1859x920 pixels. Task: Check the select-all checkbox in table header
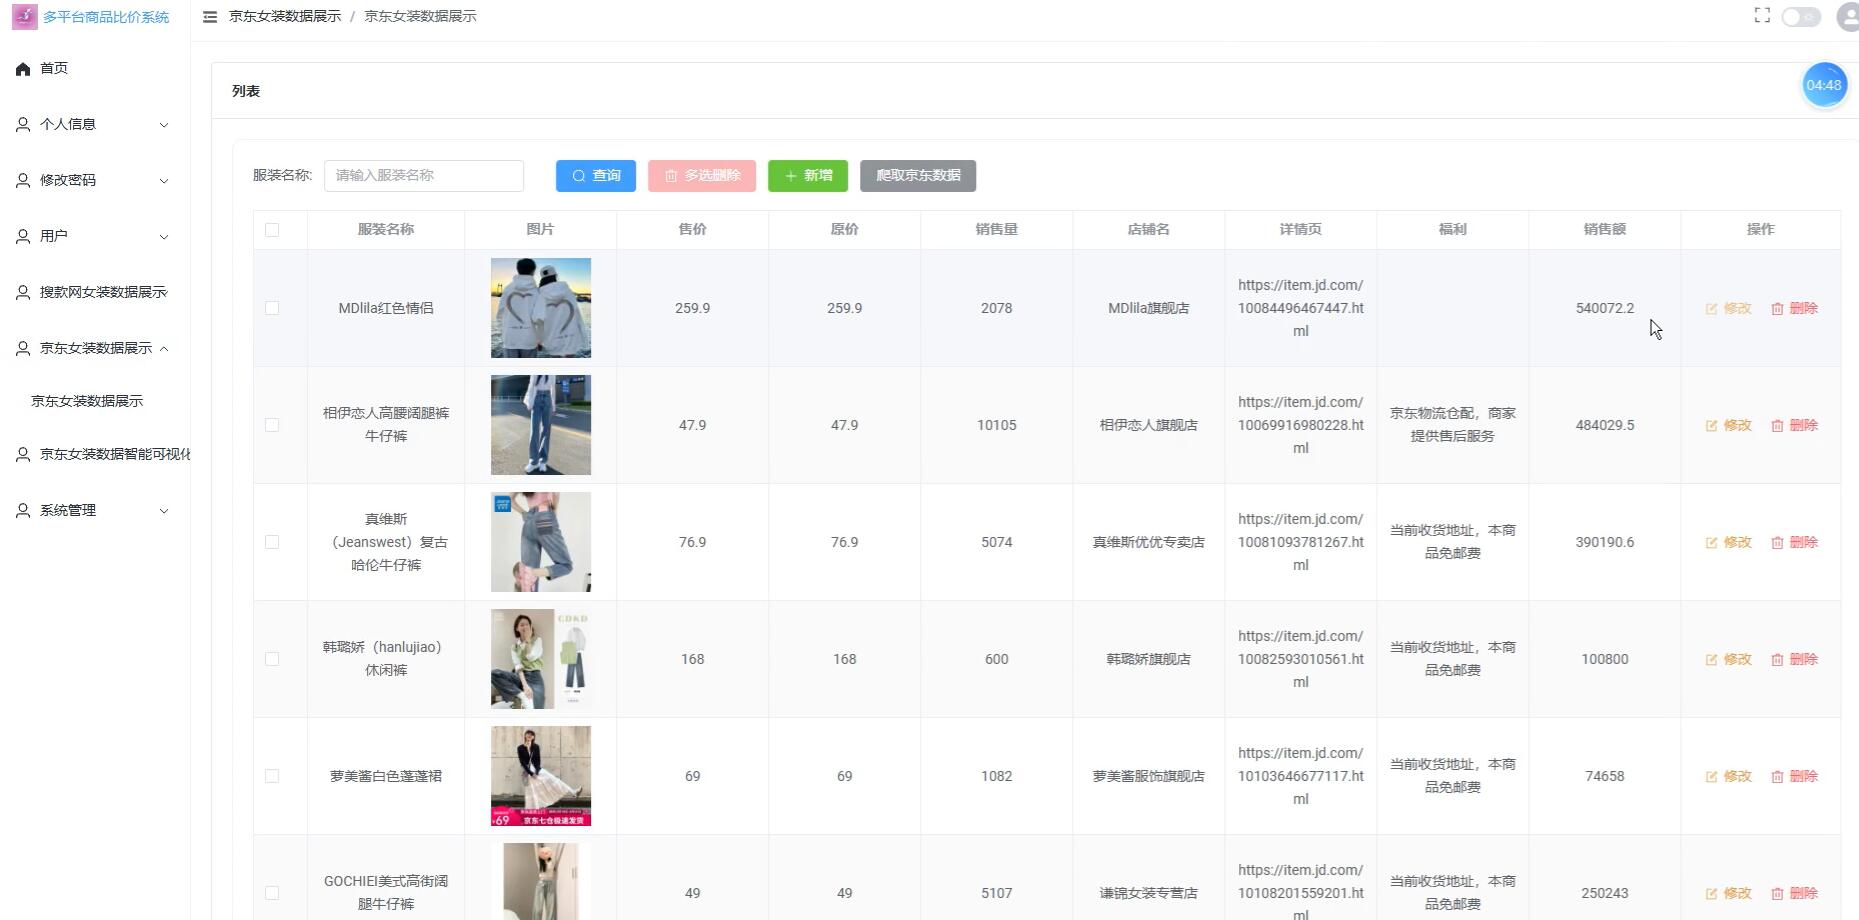pos(272,229)
